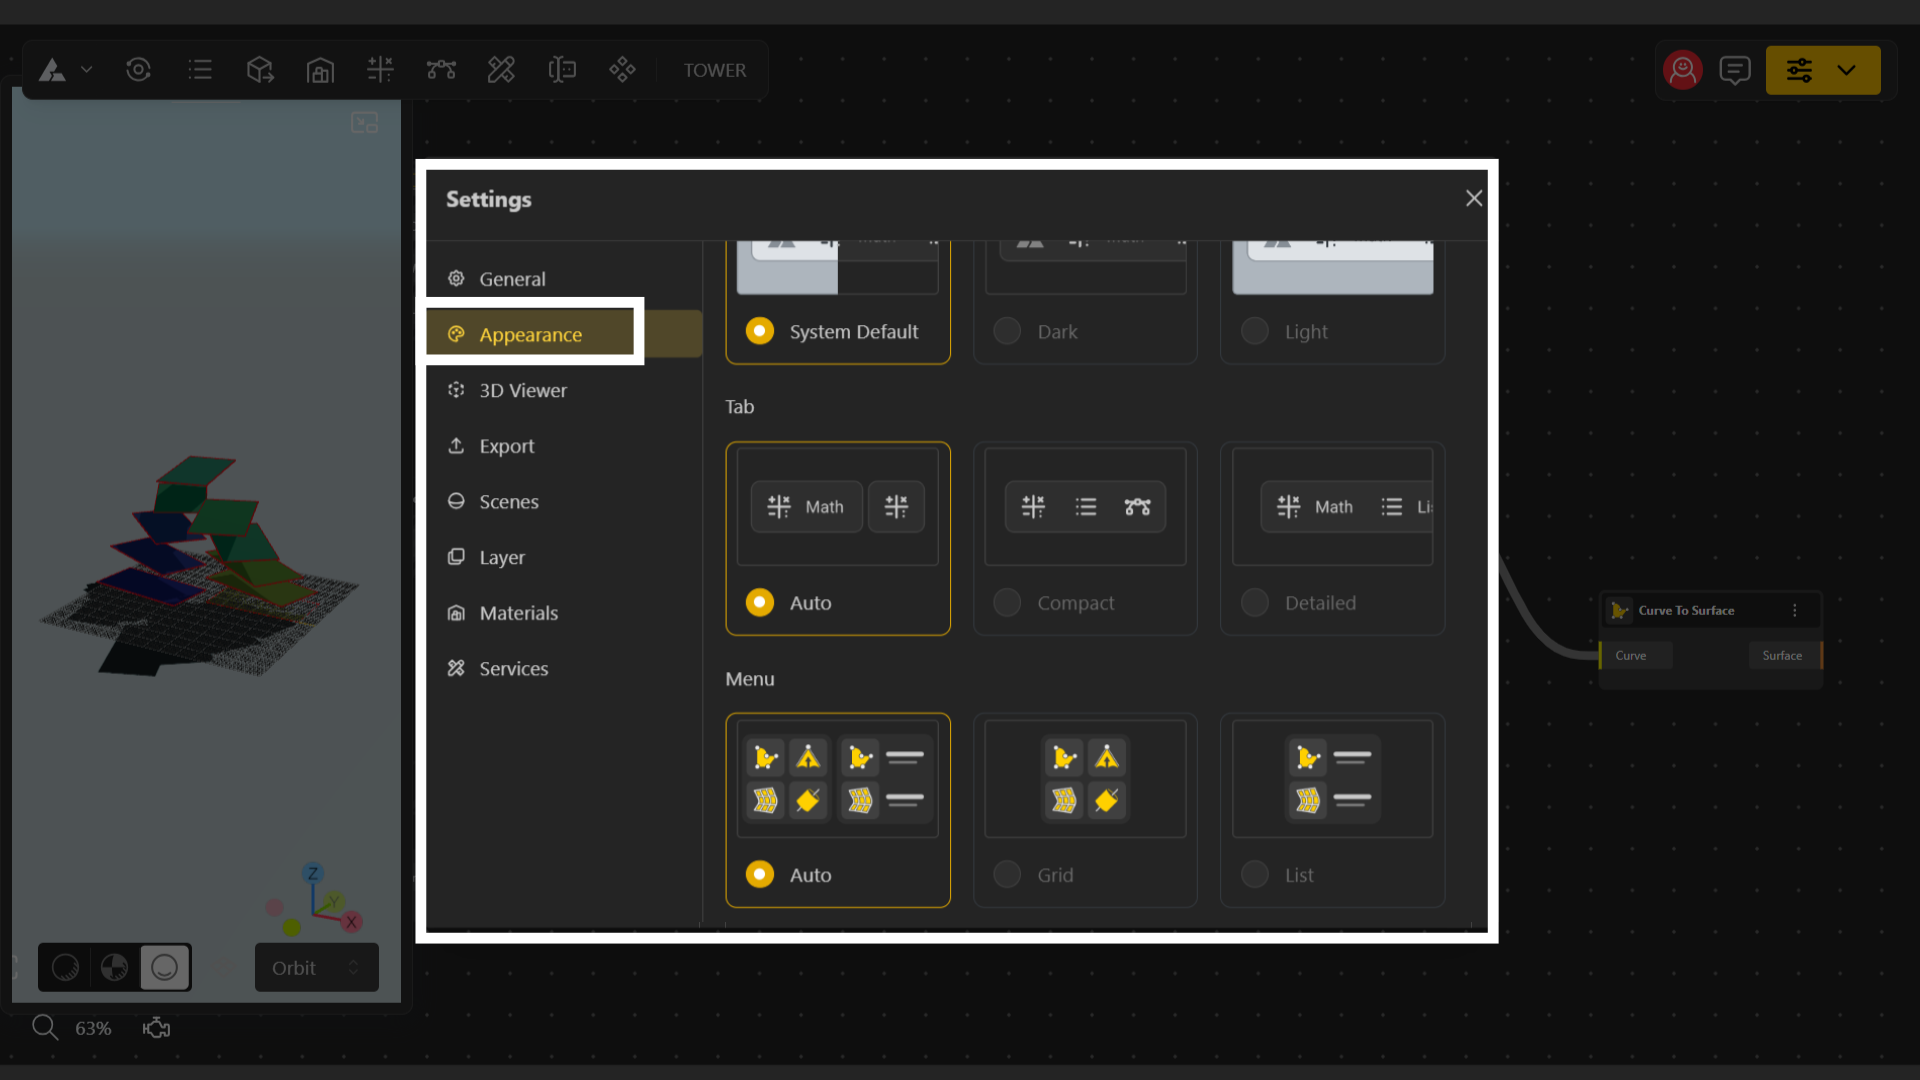Choose the Compact tab style option
This screenshot has height=1080, width=1920.
click(x=1007, y=603)
